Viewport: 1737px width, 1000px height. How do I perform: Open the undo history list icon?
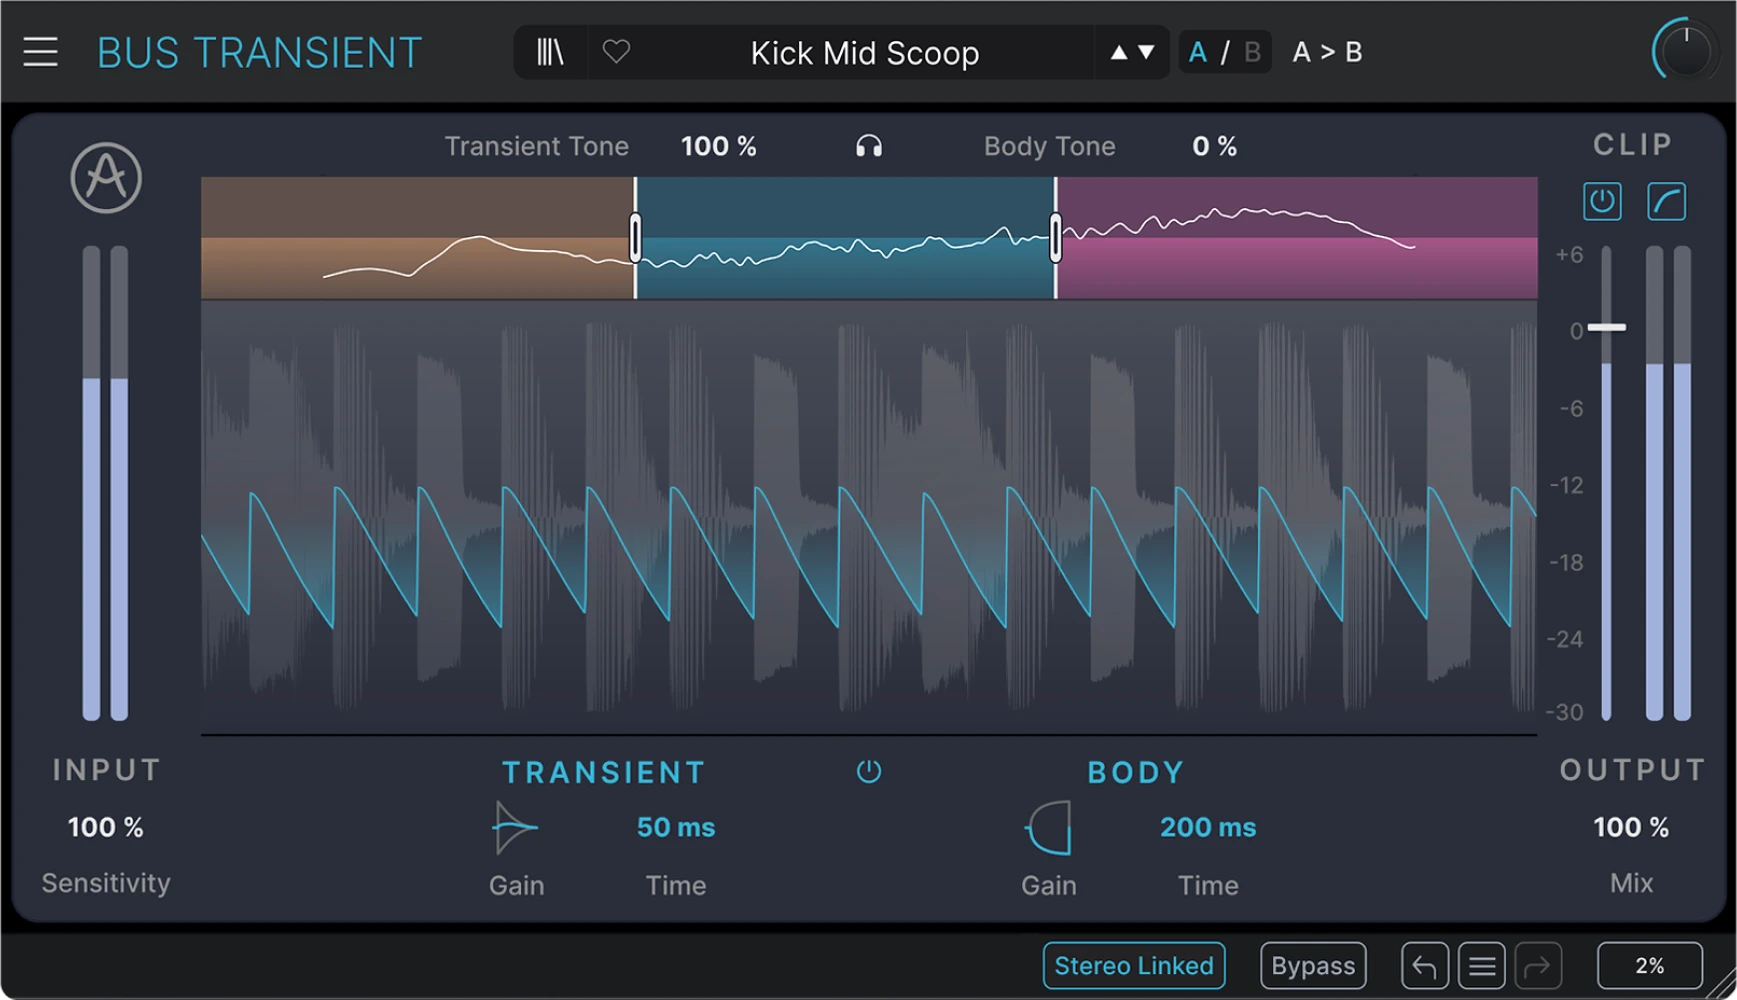[x=1481, y=965]
